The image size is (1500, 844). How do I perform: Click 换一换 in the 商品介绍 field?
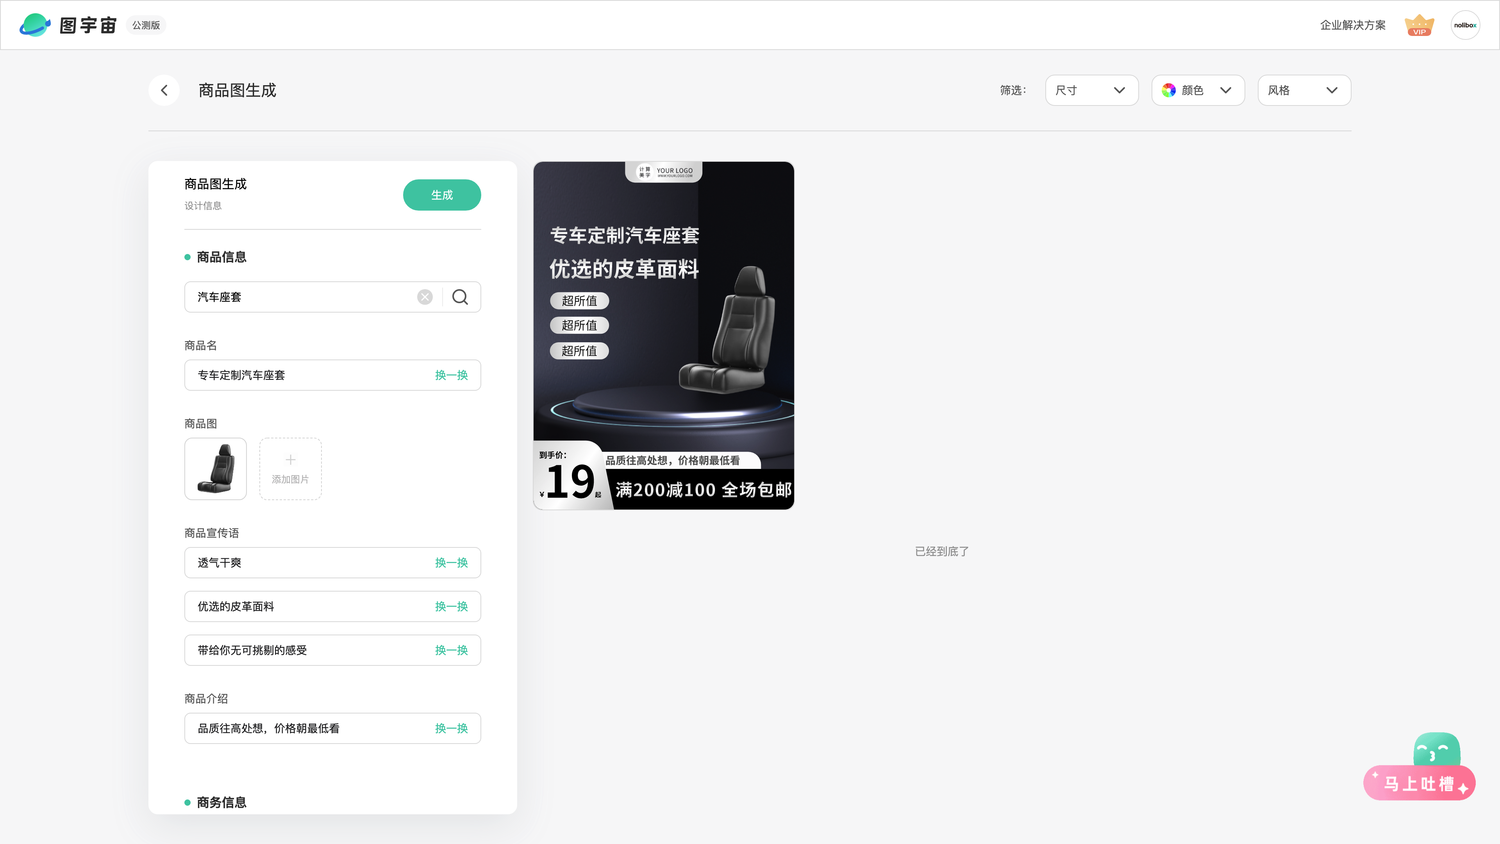tap(451, 729)
